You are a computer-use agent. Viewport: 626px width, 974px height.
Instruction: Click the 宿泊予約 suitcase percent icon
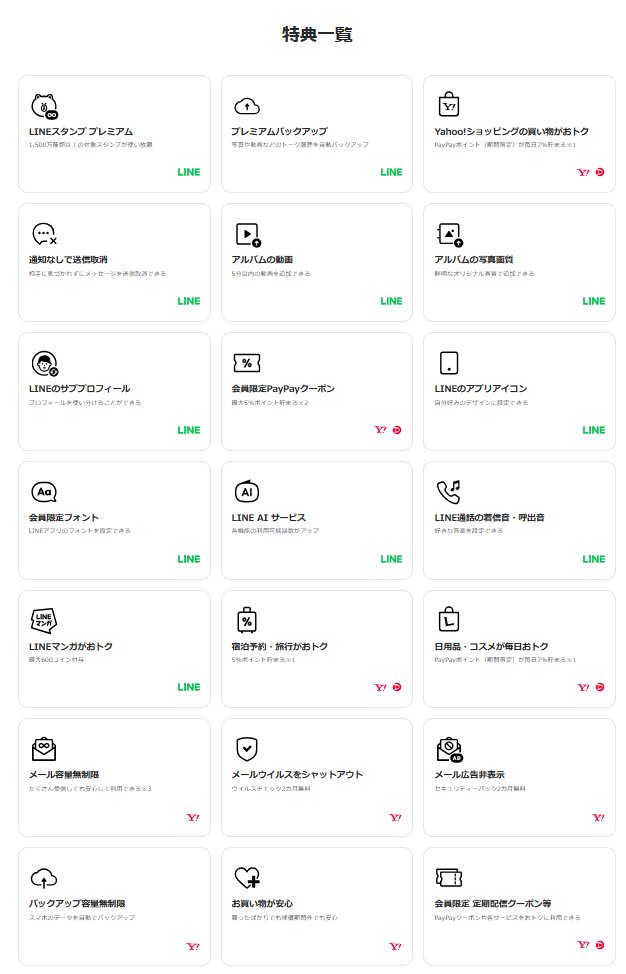point(247,620)
